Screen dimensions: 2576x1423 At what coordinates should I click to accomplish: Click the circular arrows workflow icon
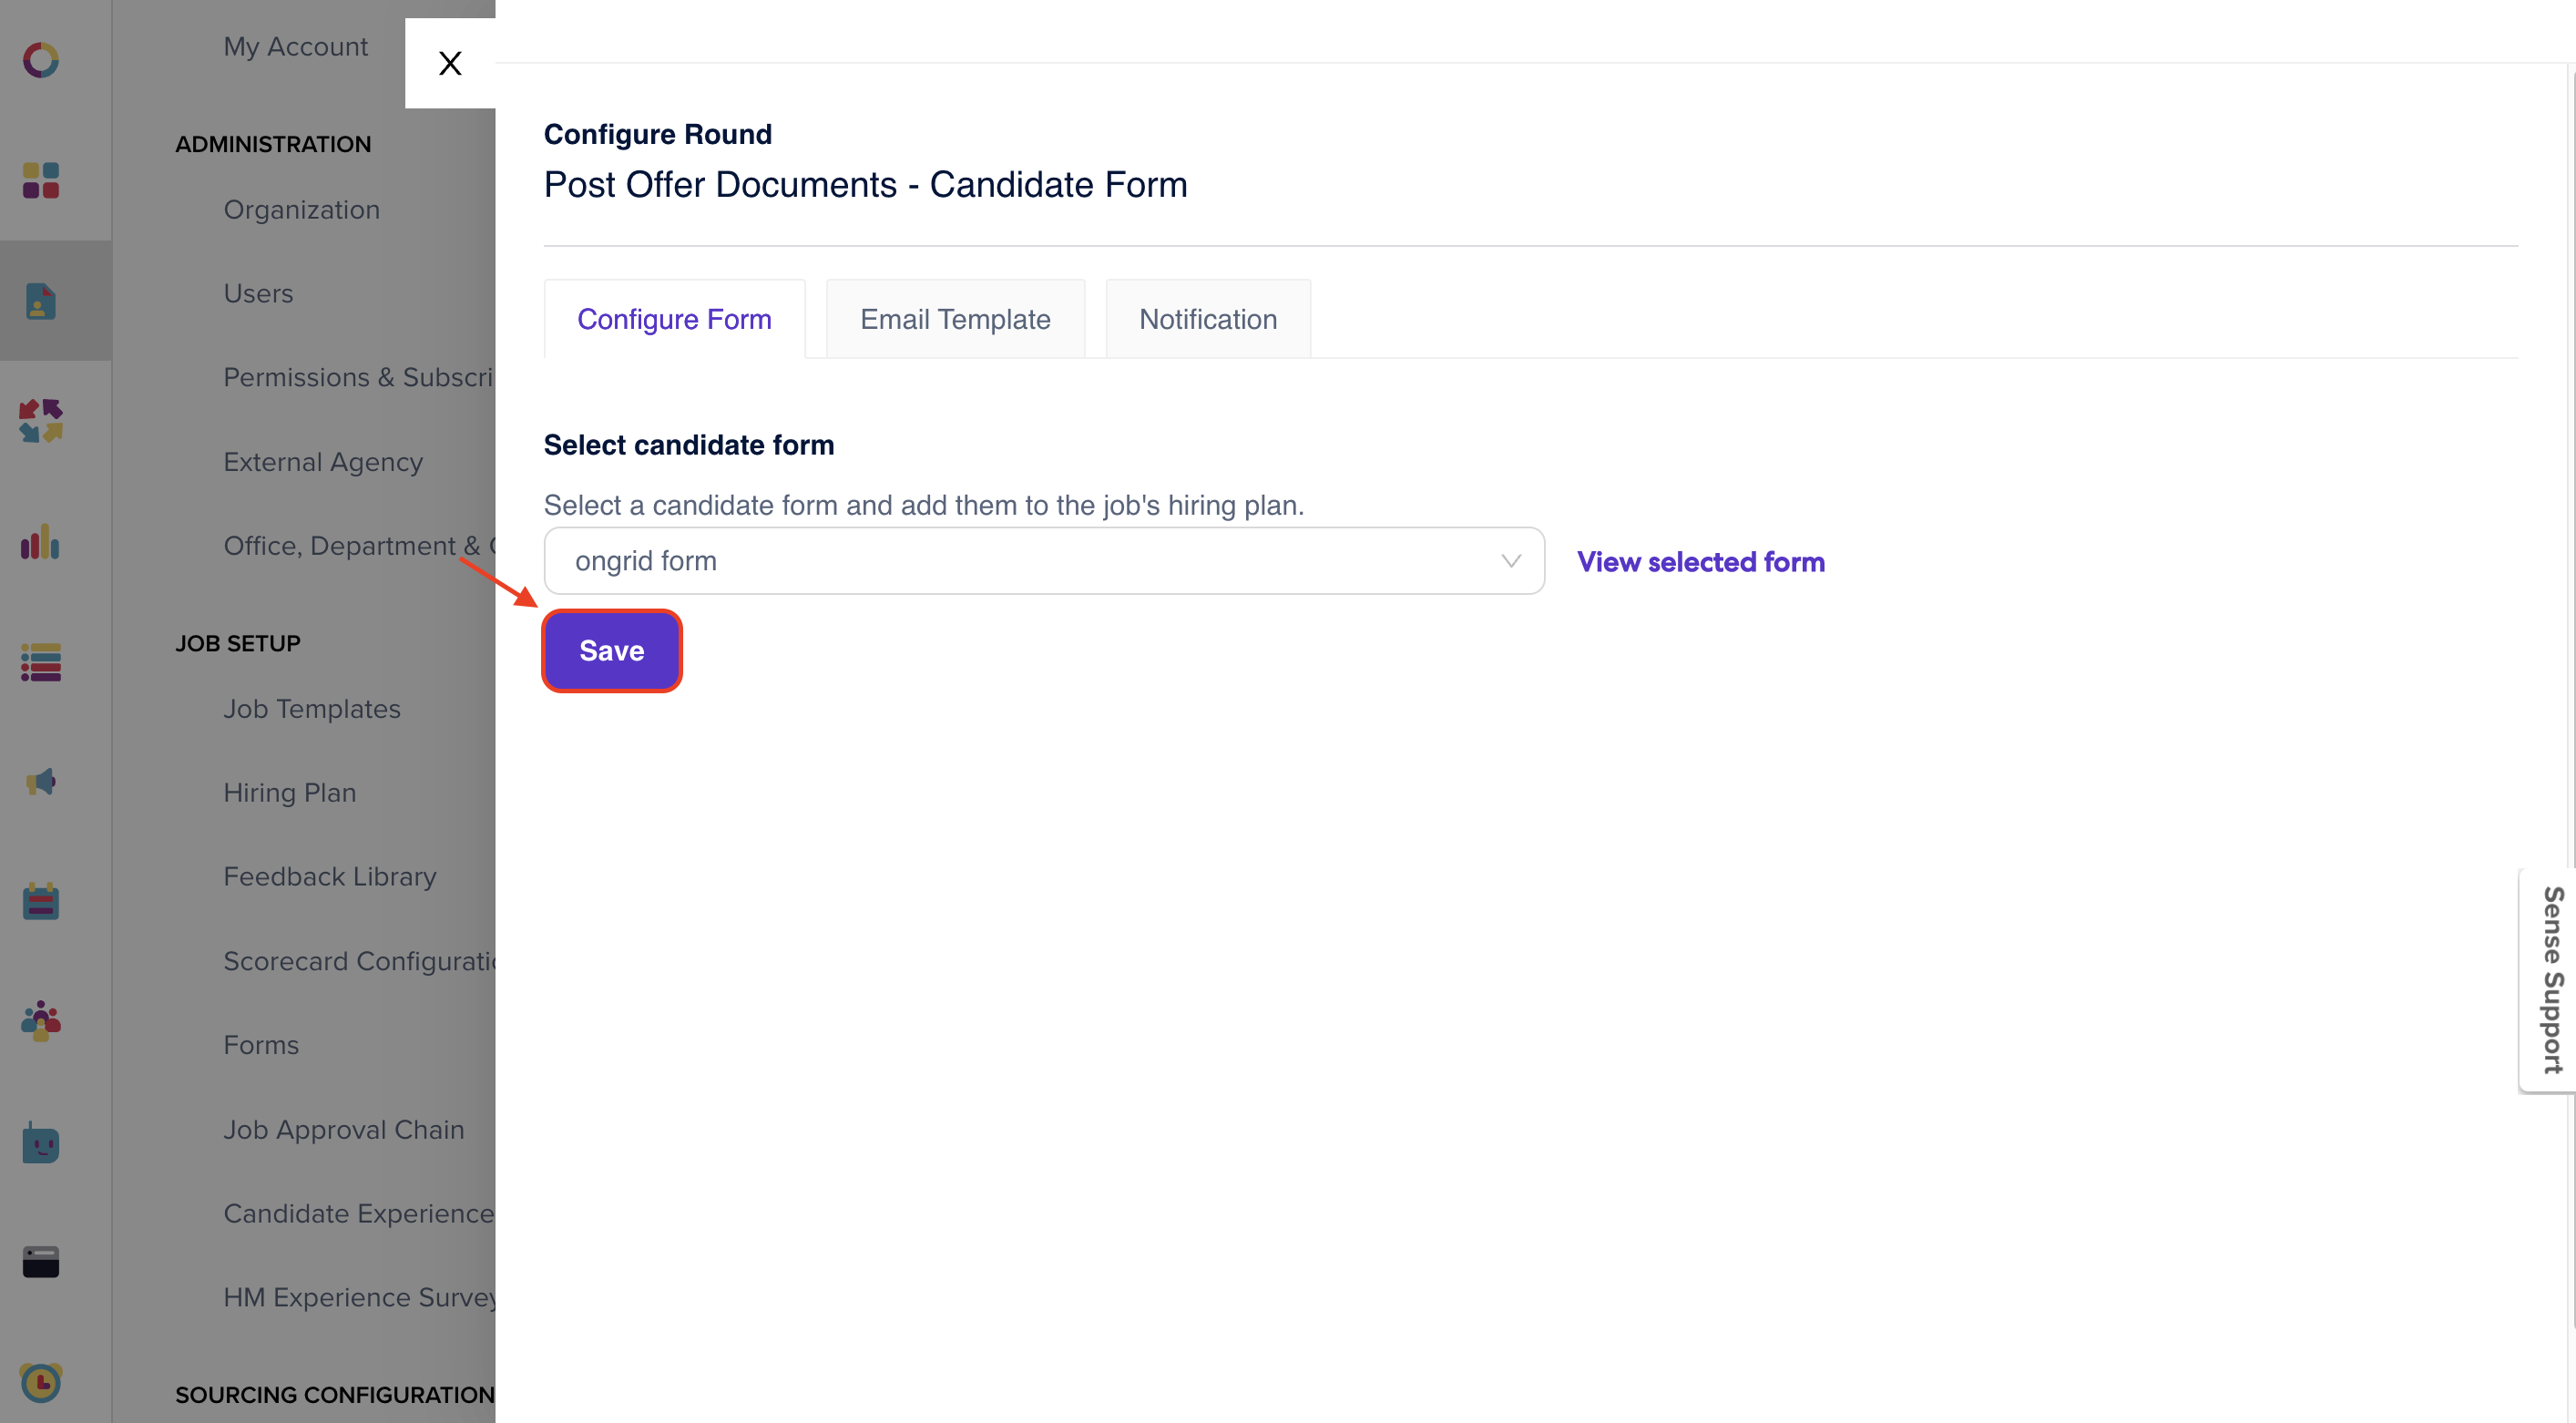click(40, 421)
